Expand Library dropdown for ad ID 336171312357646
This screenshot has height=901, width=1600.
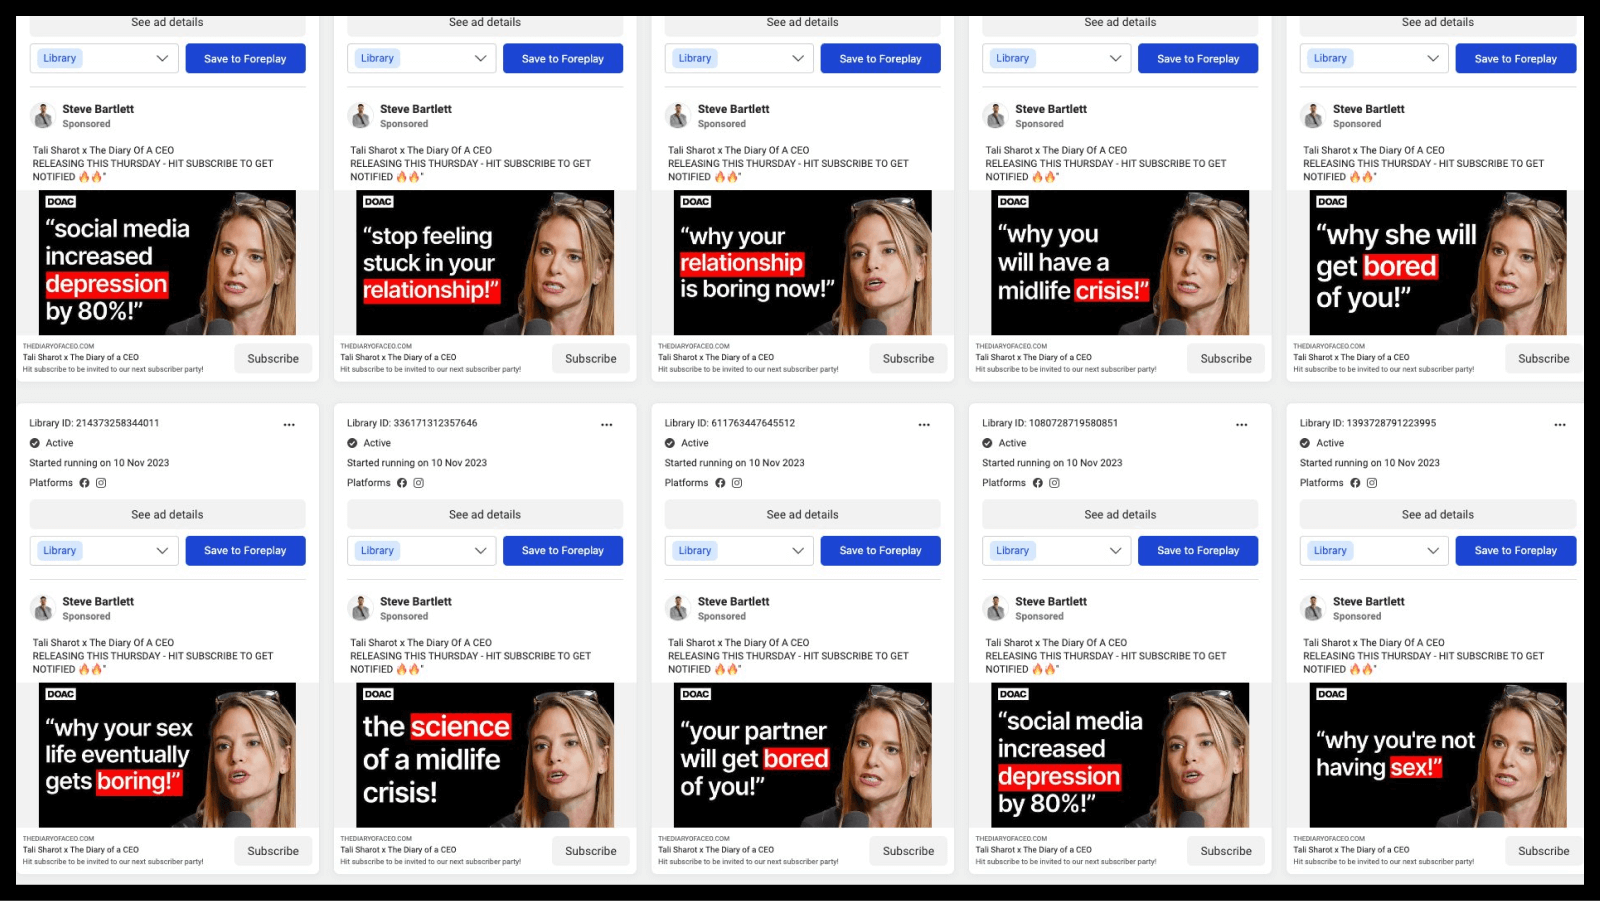pos(422,551)
